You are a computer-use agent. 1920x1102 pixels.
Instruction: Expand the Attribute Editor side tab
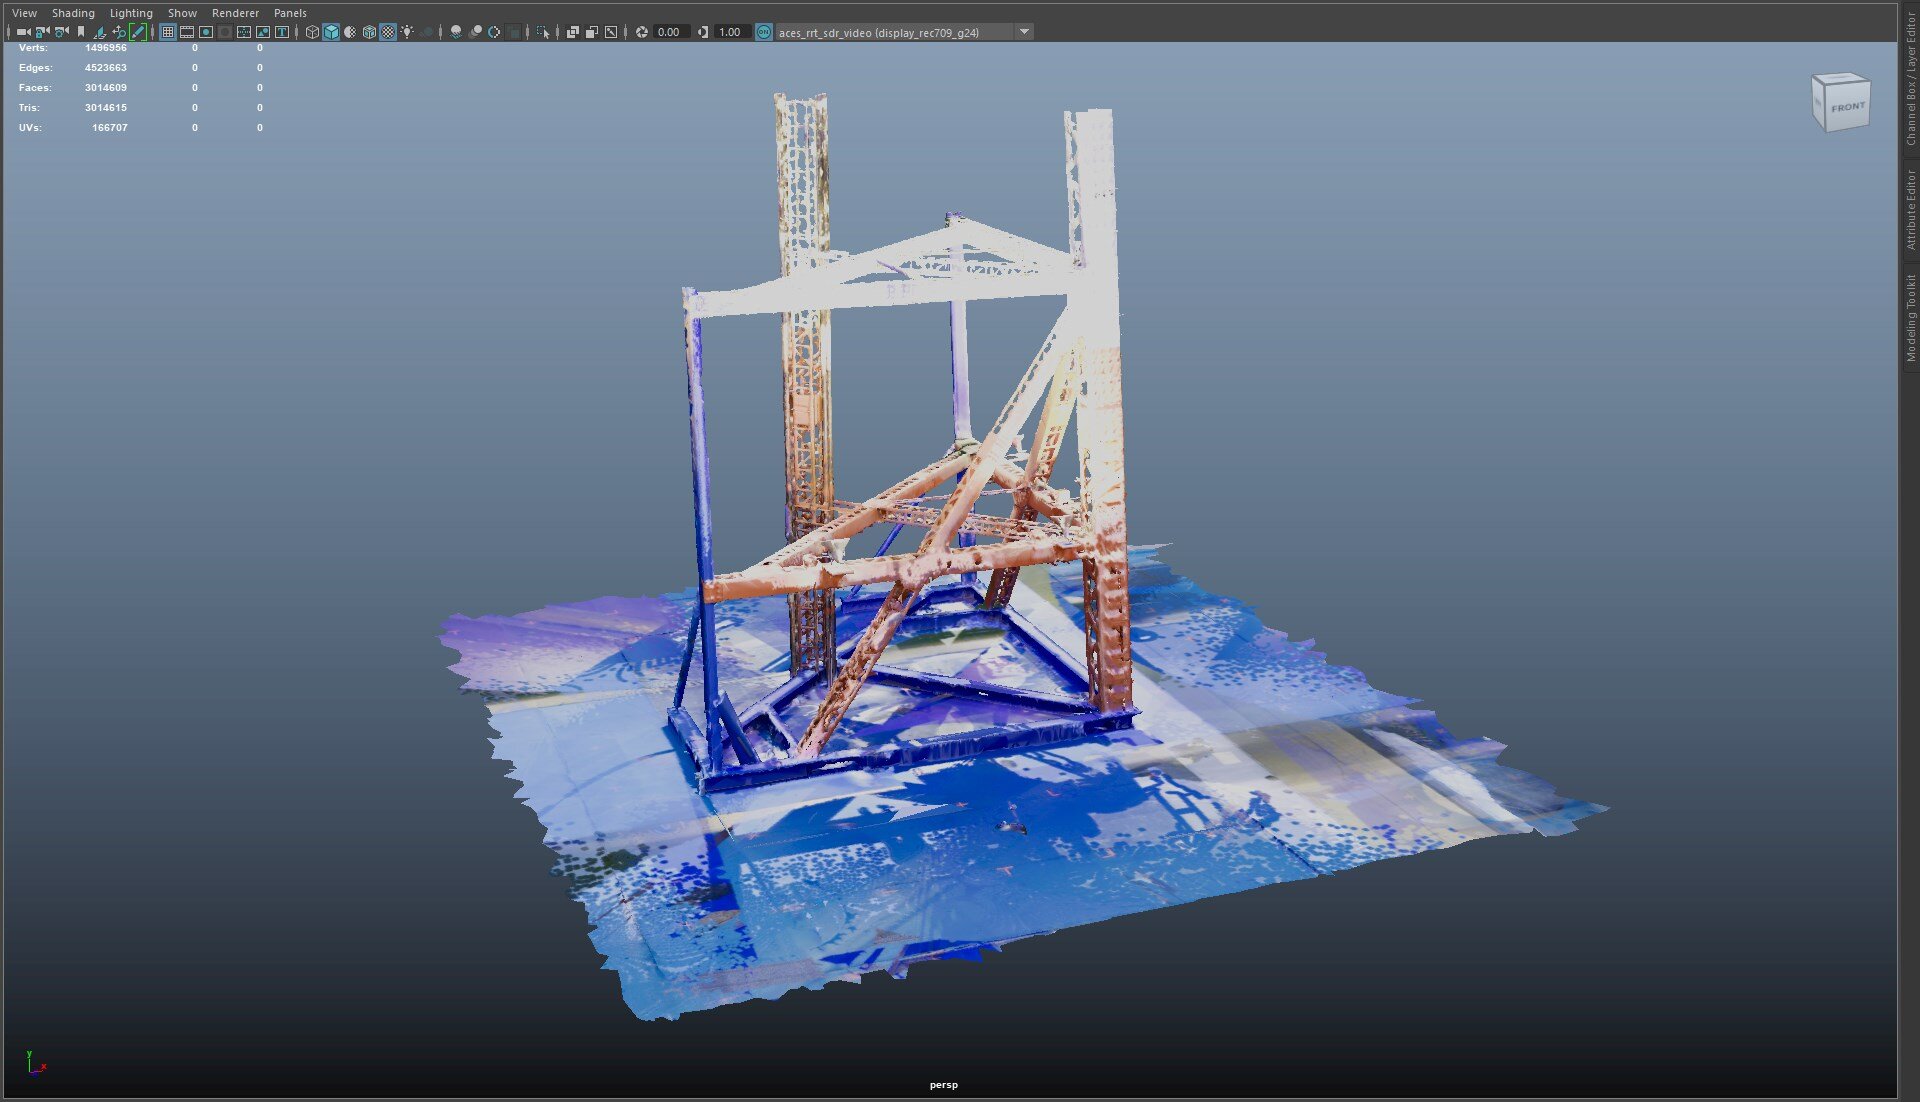(x=1910, y=209)
